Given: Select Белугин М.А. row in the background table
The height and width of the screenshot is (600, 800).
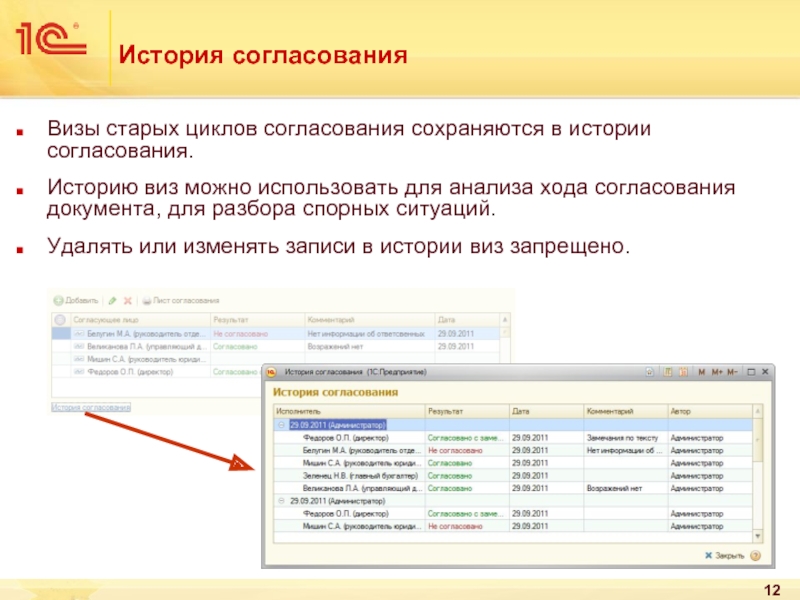Looking at the screenshot, I should (x=276, y=334).
